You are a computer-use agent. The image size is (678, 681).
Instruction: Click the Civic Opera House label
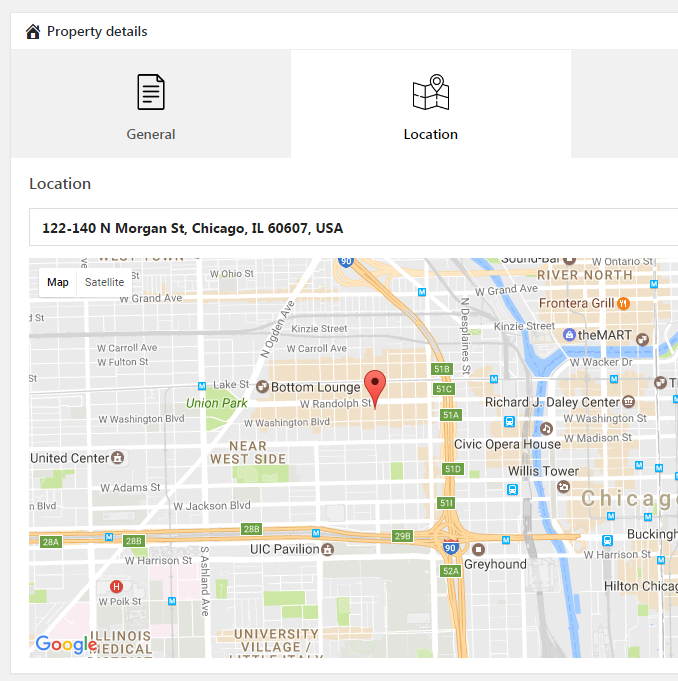[507, 444]
